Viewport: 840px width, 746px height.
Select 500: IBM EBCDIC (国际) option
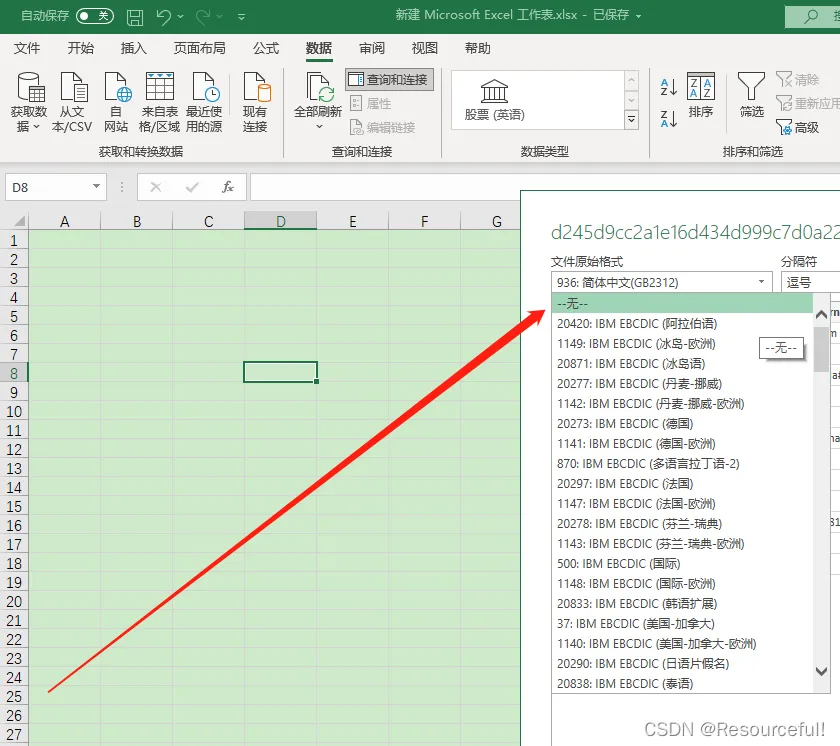click(682, 564)
